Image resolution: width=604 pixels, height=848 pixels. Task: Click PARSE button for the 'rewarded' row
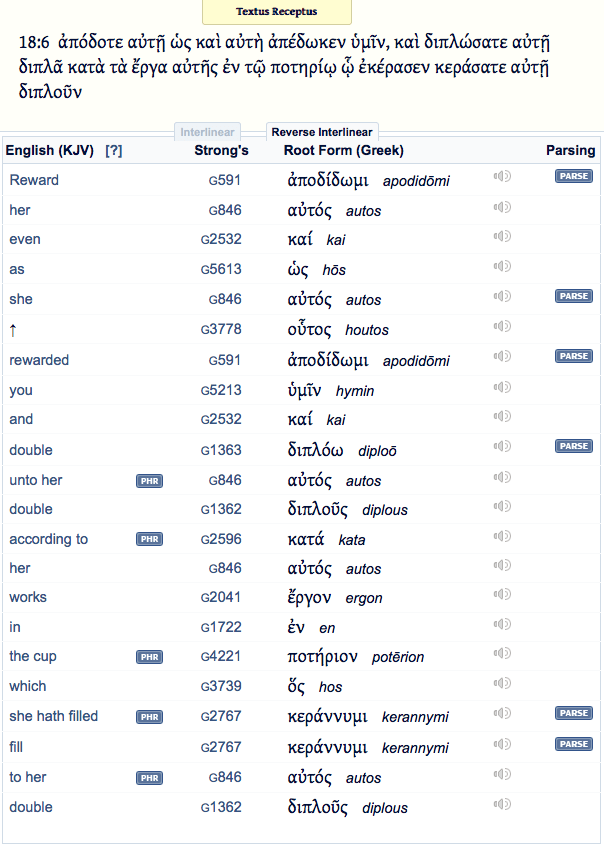(x=574, y=356)
